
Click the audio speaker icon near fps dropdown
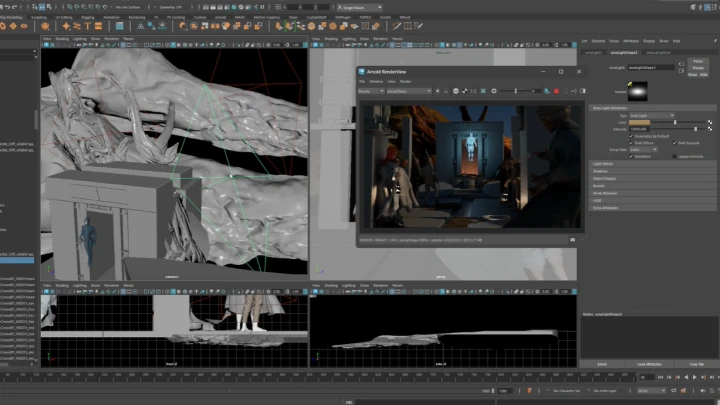703,391
